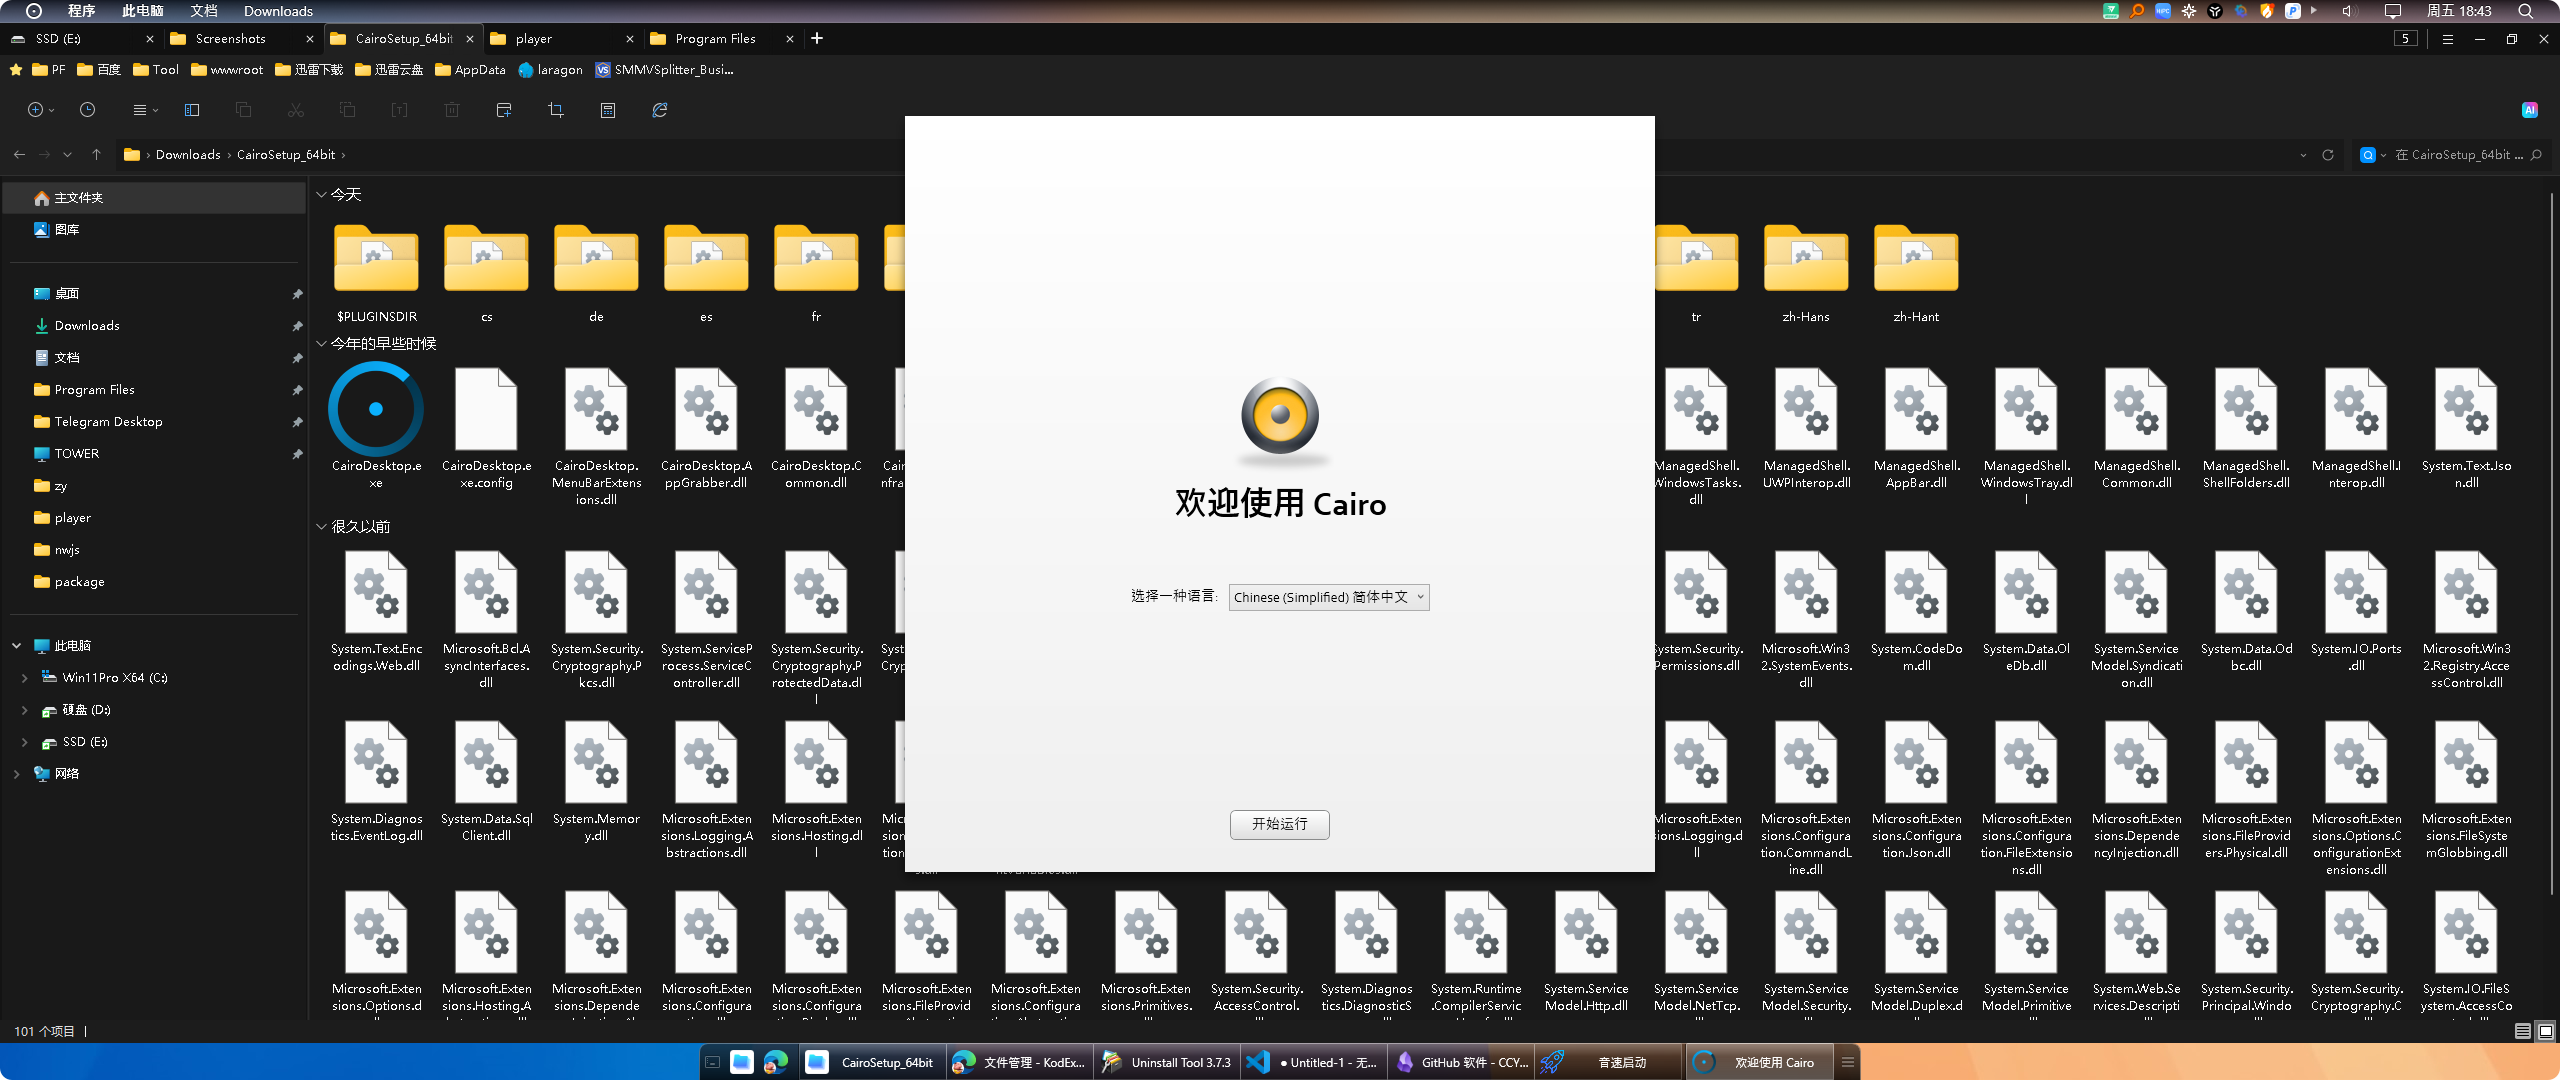Open the 文档 menu in top bar

[204, 11]
